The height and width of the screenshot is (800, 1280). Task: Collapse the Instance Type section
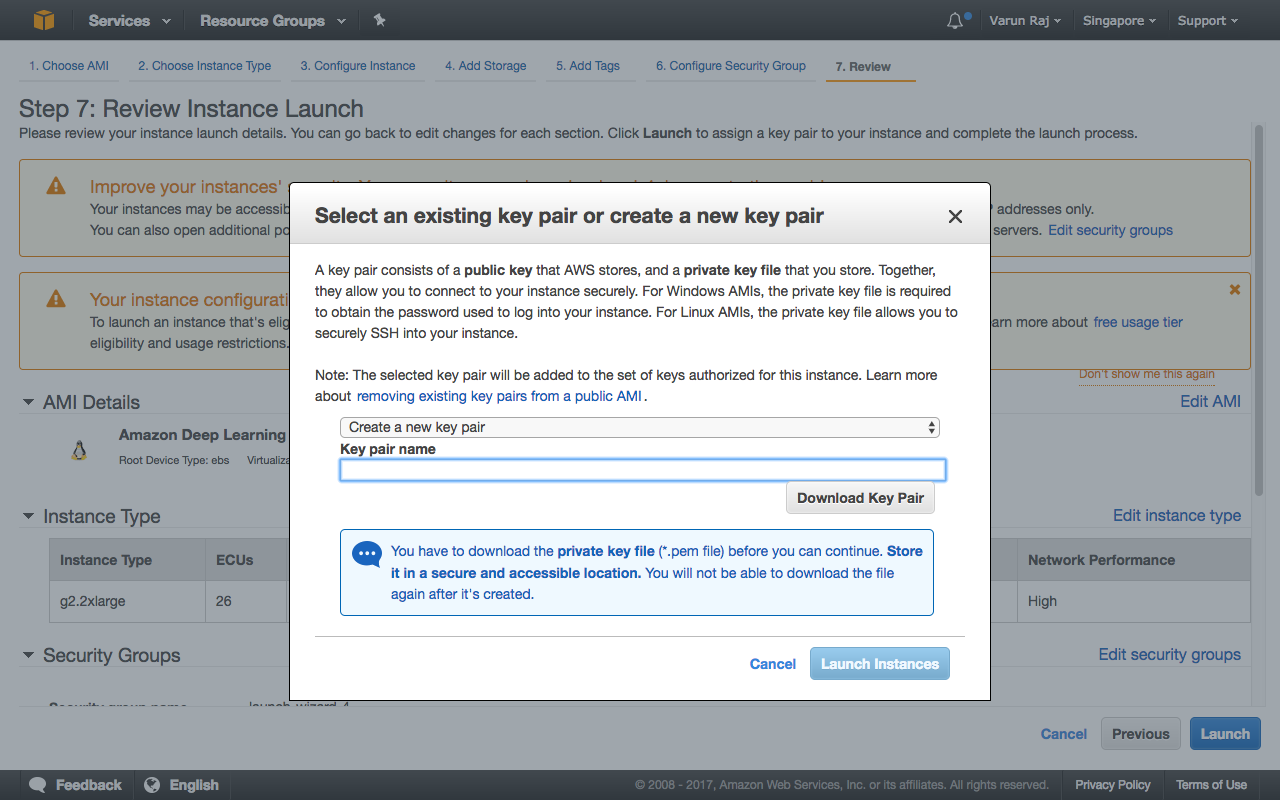29,517
